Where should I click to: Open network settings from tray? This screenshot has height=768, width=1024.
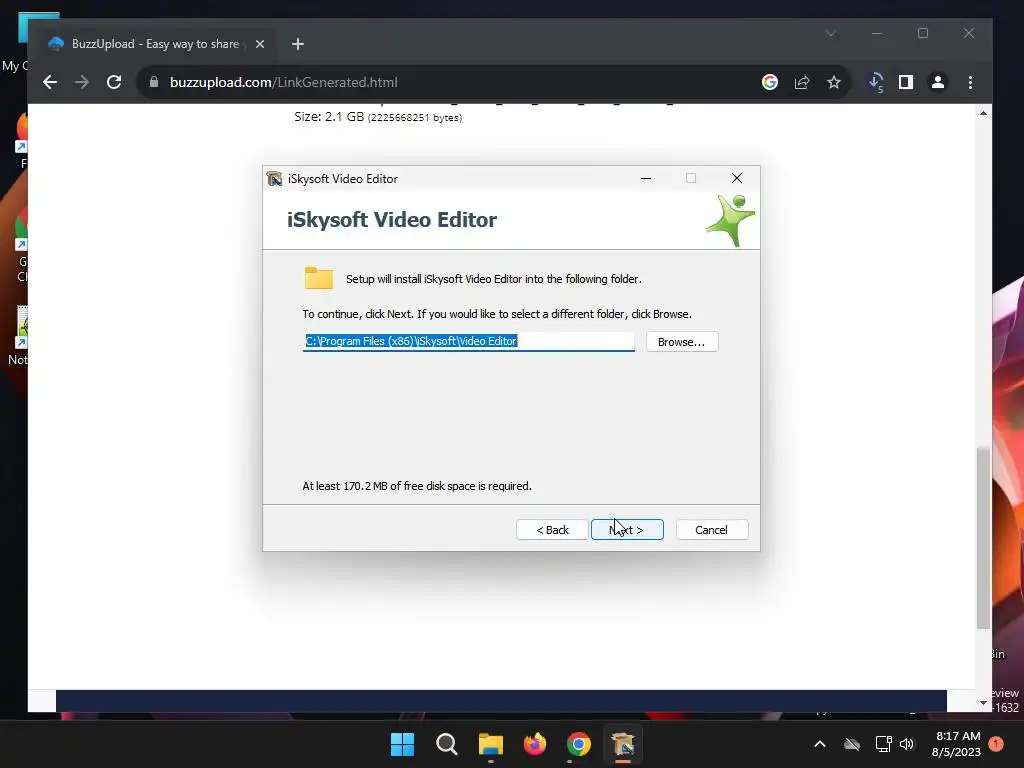tap(884, 744)
